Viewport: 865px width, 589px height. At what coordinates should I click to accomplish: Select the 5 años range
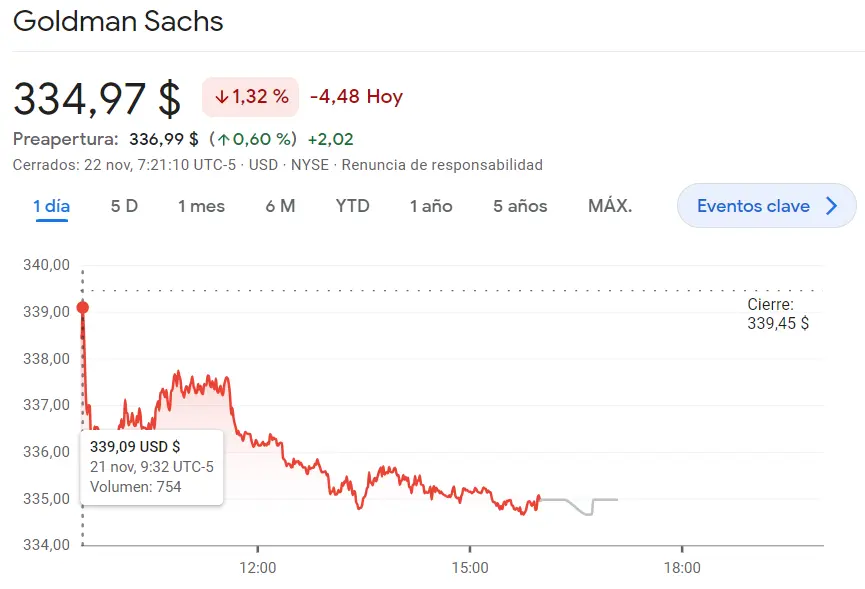519,205
